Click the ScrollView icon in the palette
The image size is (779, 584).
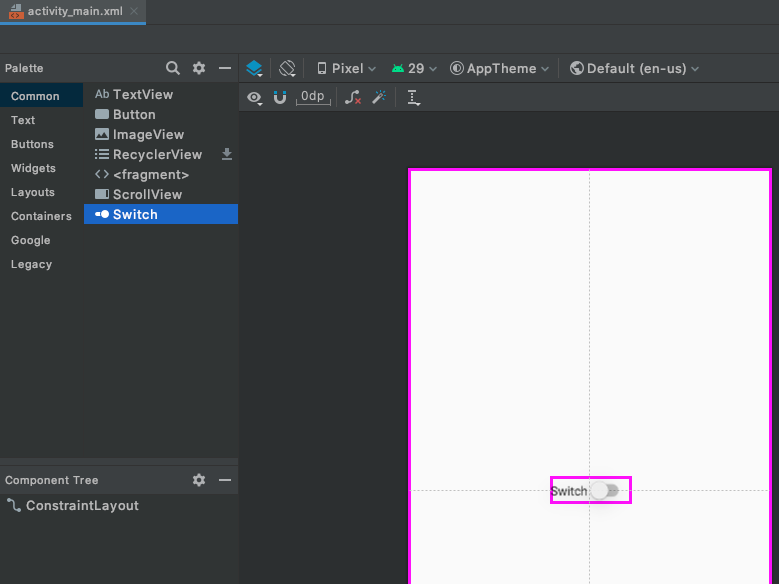102,194
